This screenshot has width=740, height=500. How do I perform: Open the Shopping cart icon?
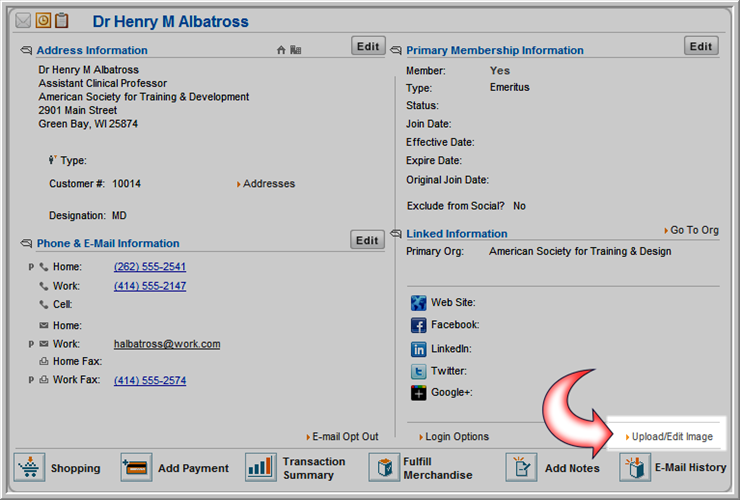coord(29,467)
